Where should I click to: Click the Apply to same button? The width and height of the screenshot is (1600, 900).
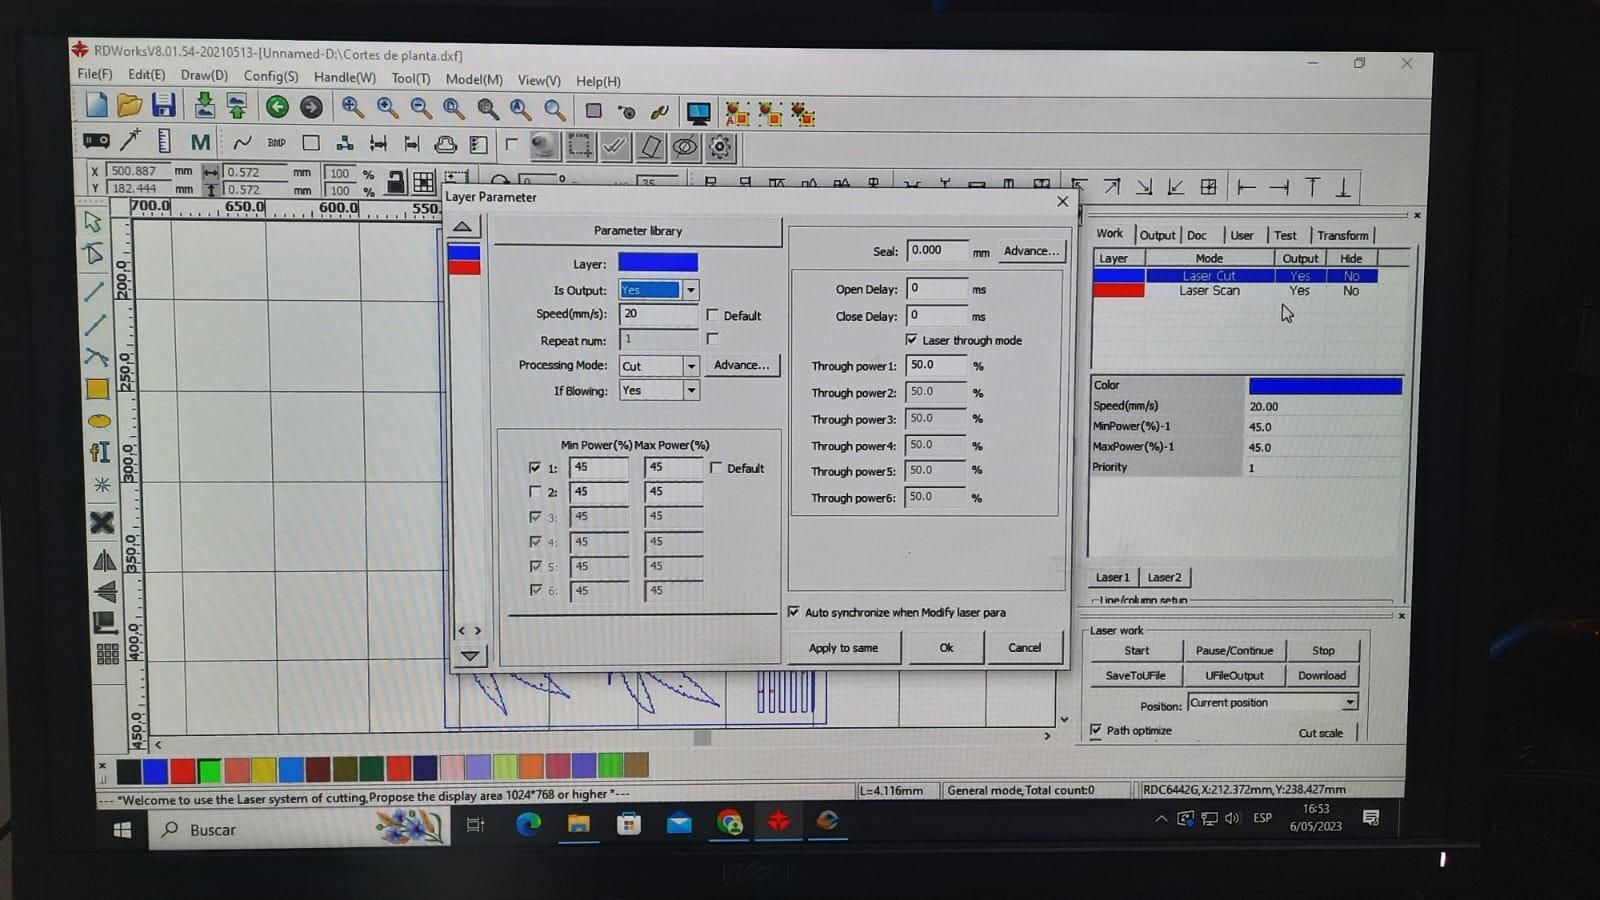(x=844, y=648)
